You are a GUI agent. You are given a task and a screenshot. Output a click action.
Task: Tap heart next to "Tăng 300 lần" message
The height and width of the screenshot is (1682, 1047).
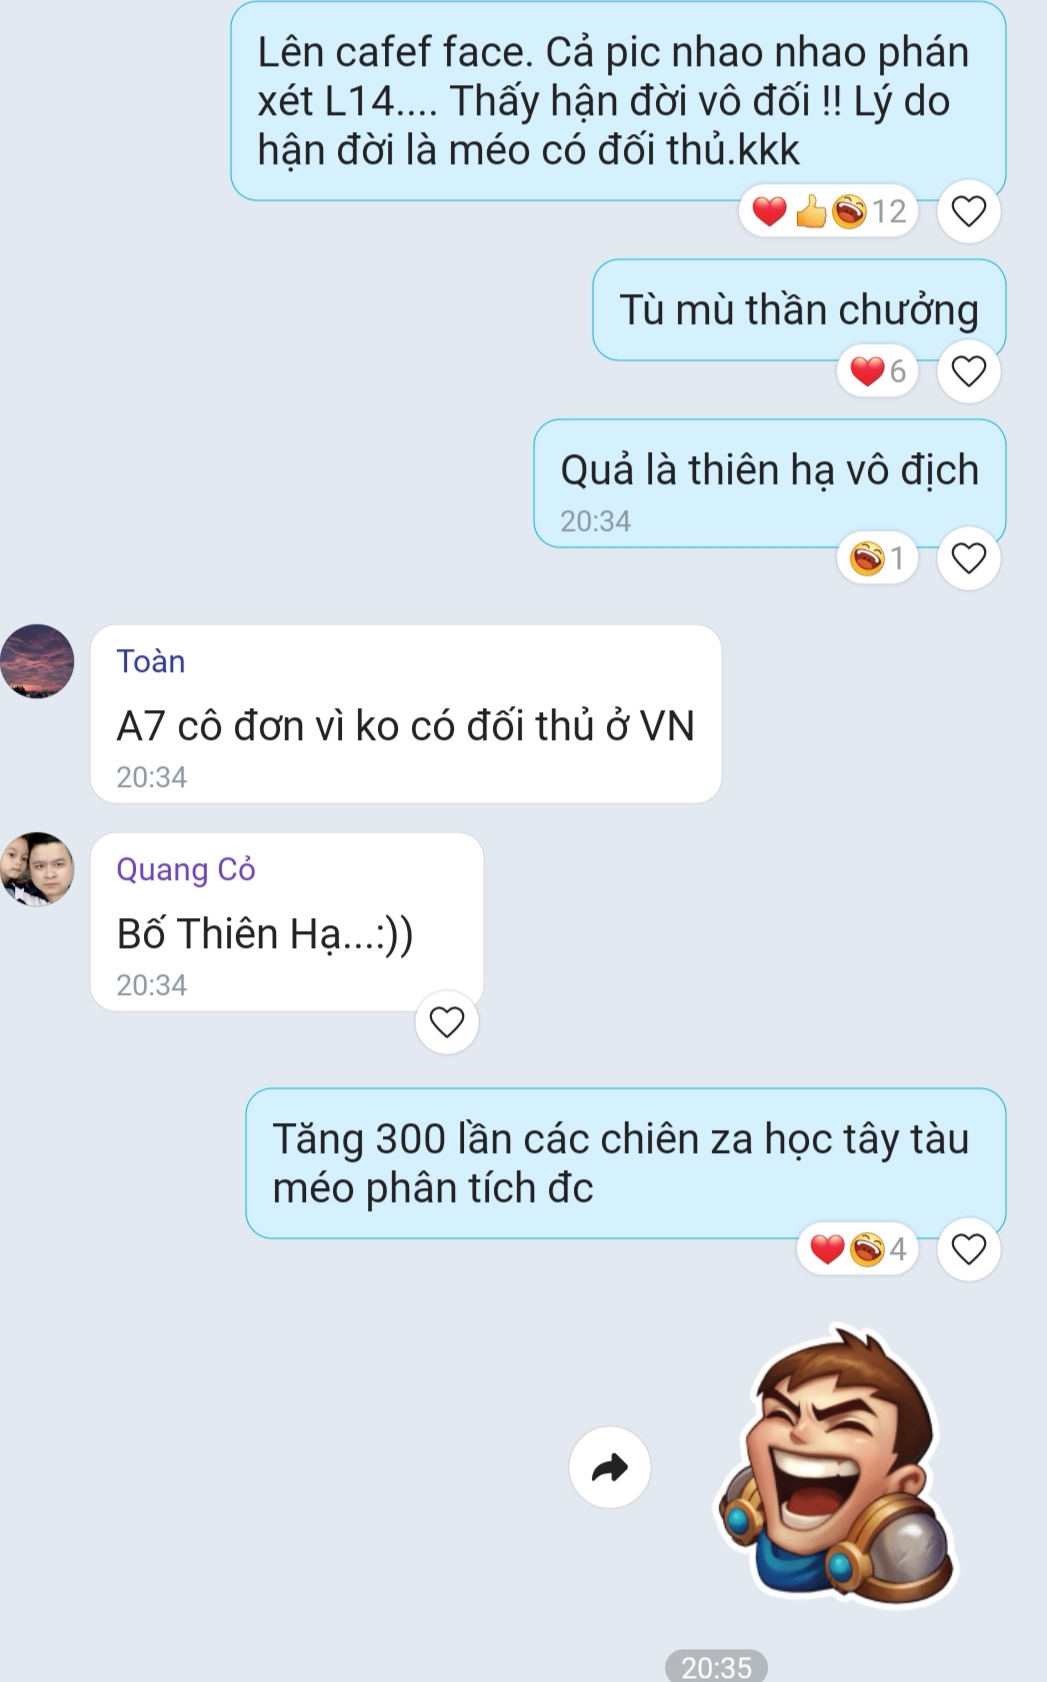pyautogui.click(x=968, y=1249)
